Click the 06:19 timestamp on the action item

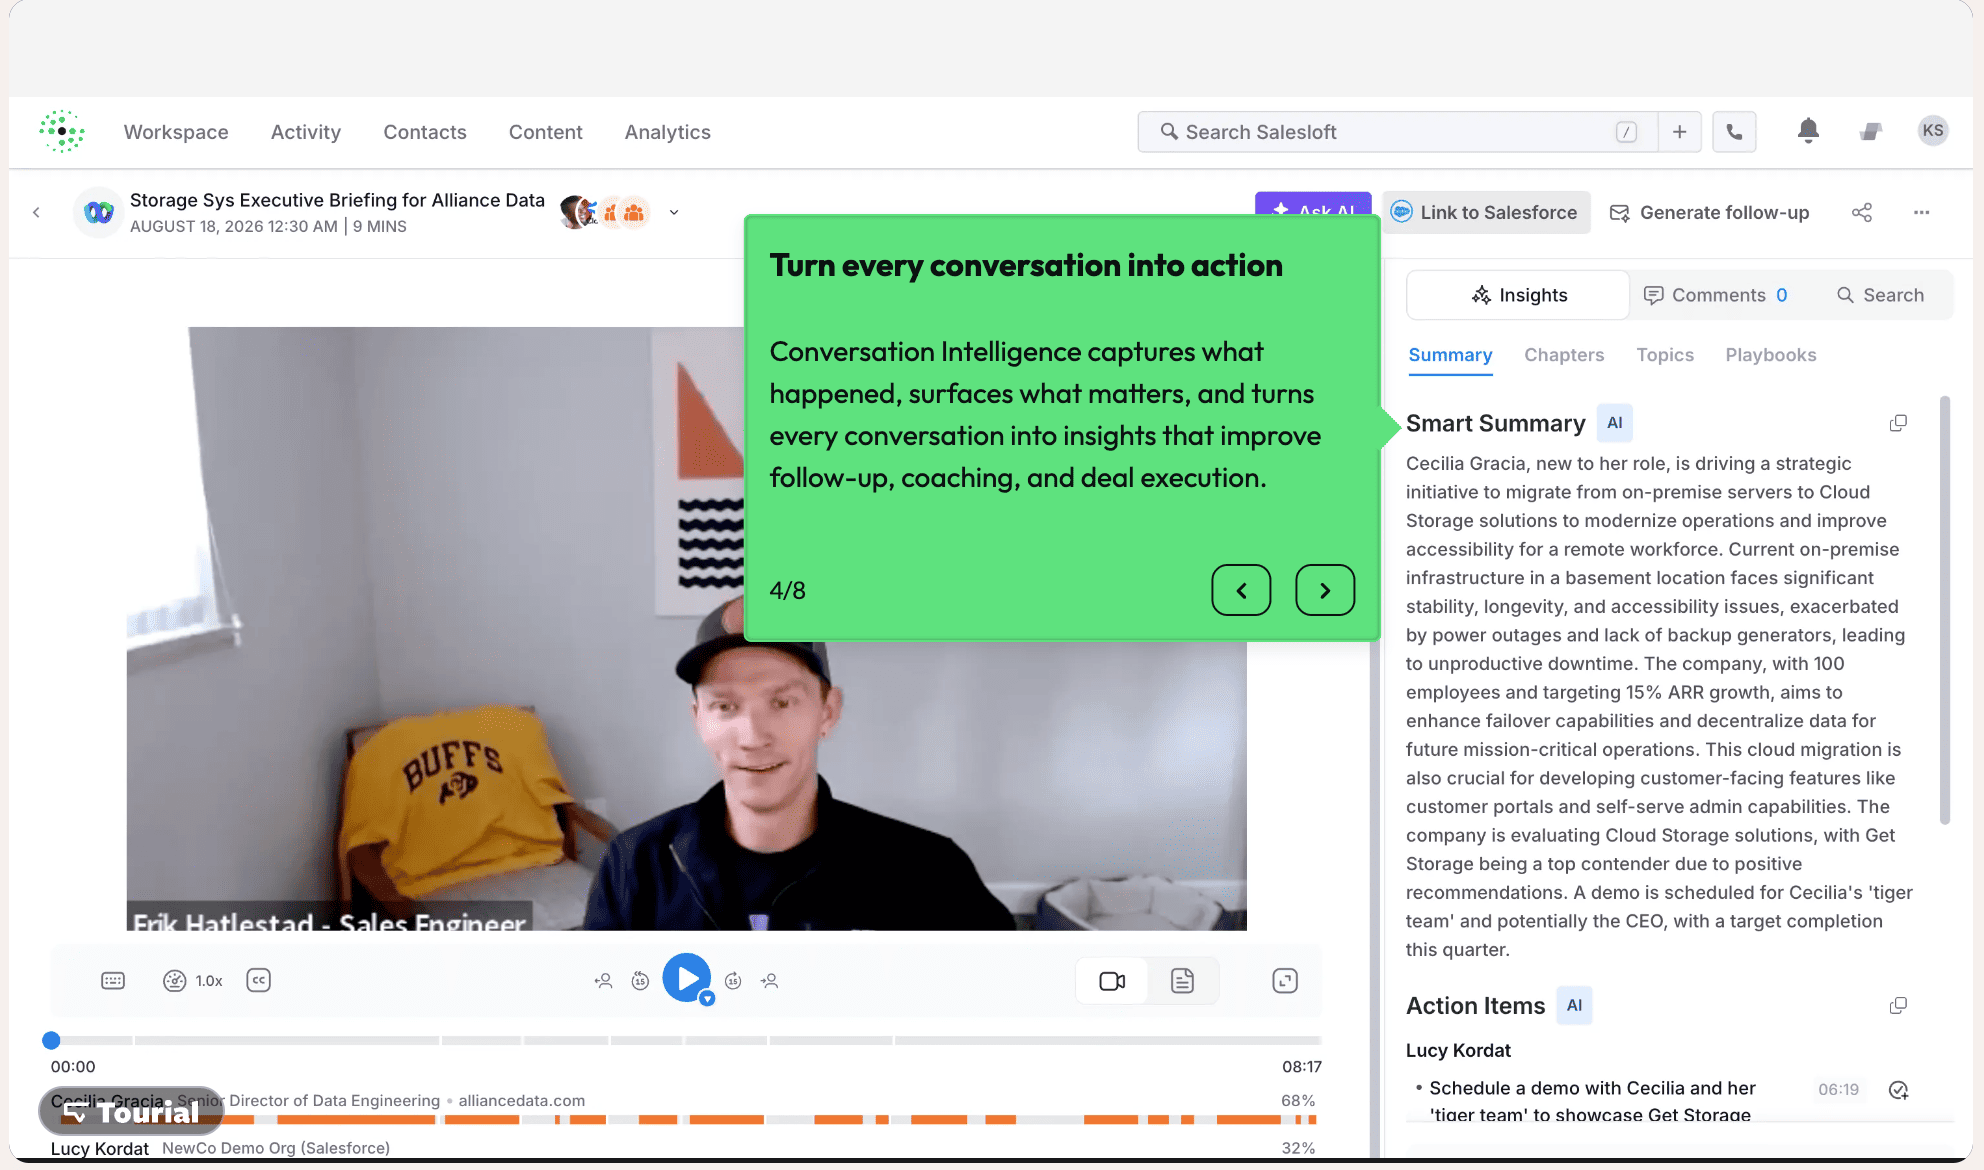[1838, 1089]
